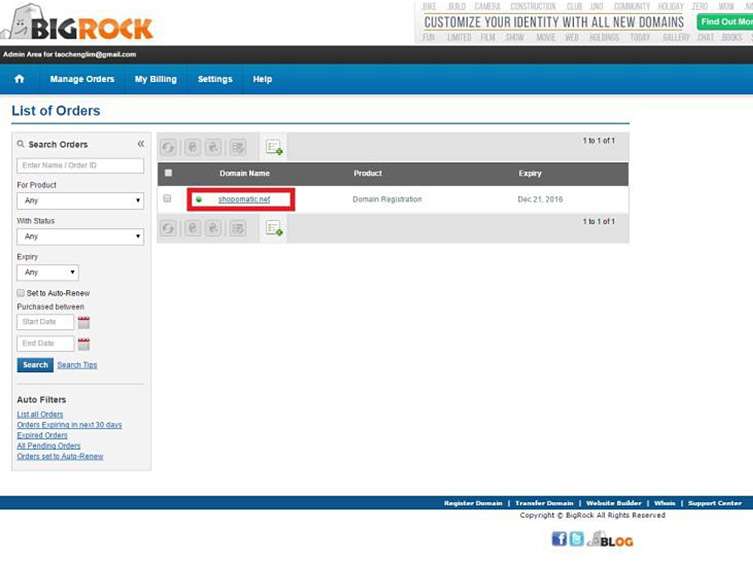The width and height of the screenshot is (753, 565).
Task: Focus the Start Date field
Action: coord(46,322)
